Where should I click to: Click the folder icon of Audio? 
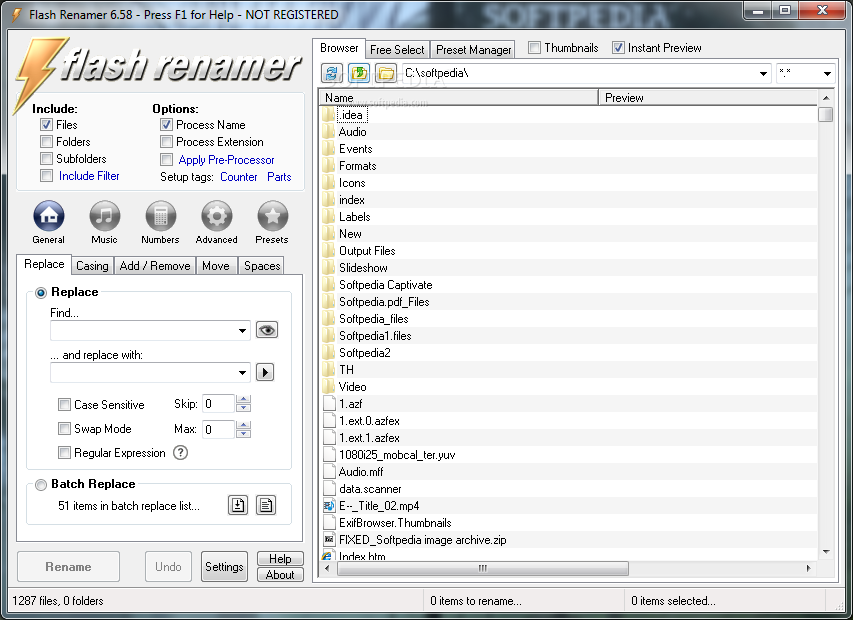point(328,132)
